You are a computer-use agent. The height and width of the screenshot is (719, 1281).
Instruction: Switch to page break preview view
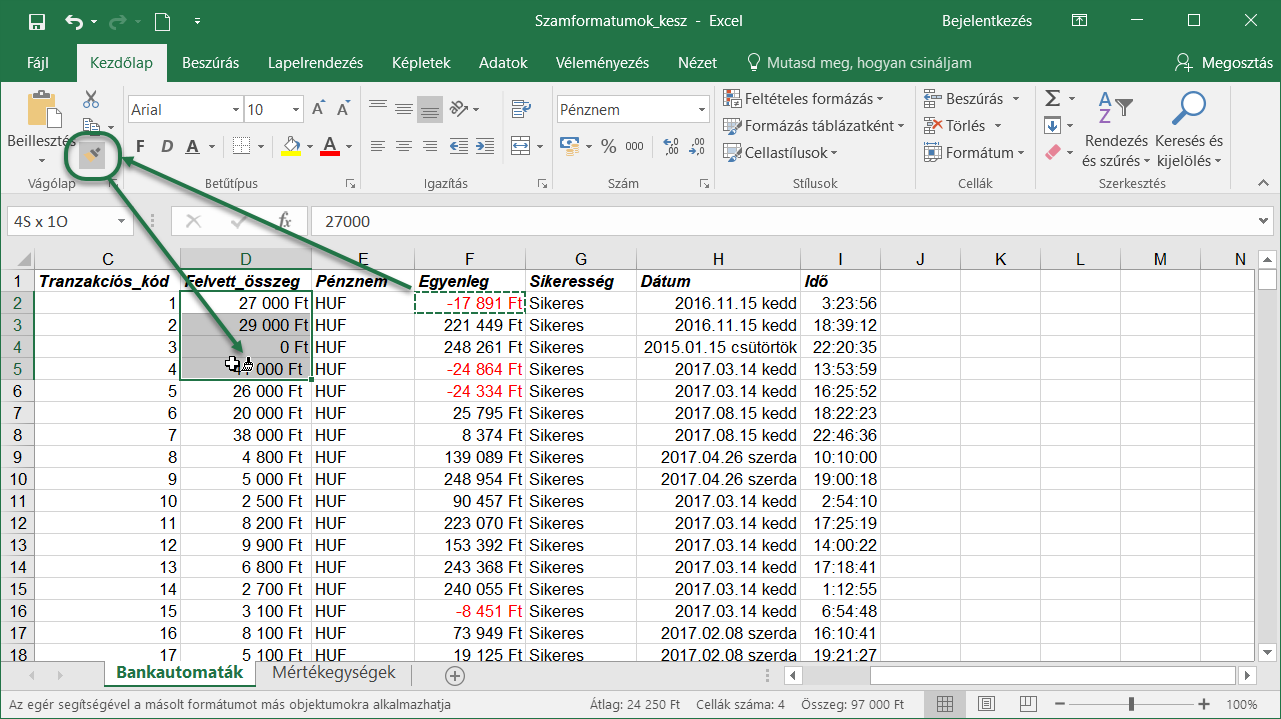coord(1027,704)
